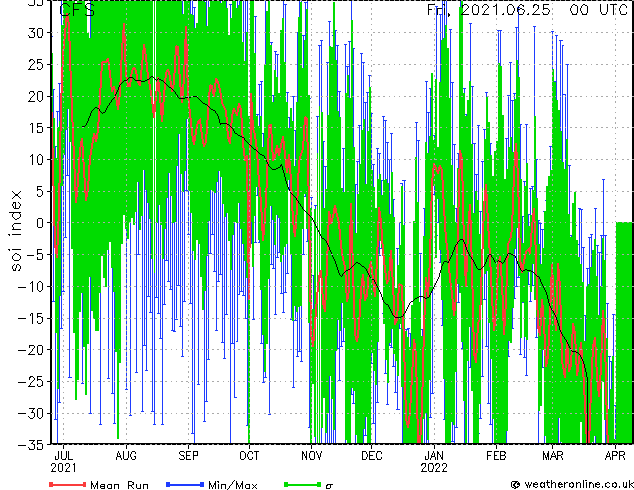Click the 'DEC' x-axis label
The width and height of the screenshot is (634, 490).
[x=372, y=456]
